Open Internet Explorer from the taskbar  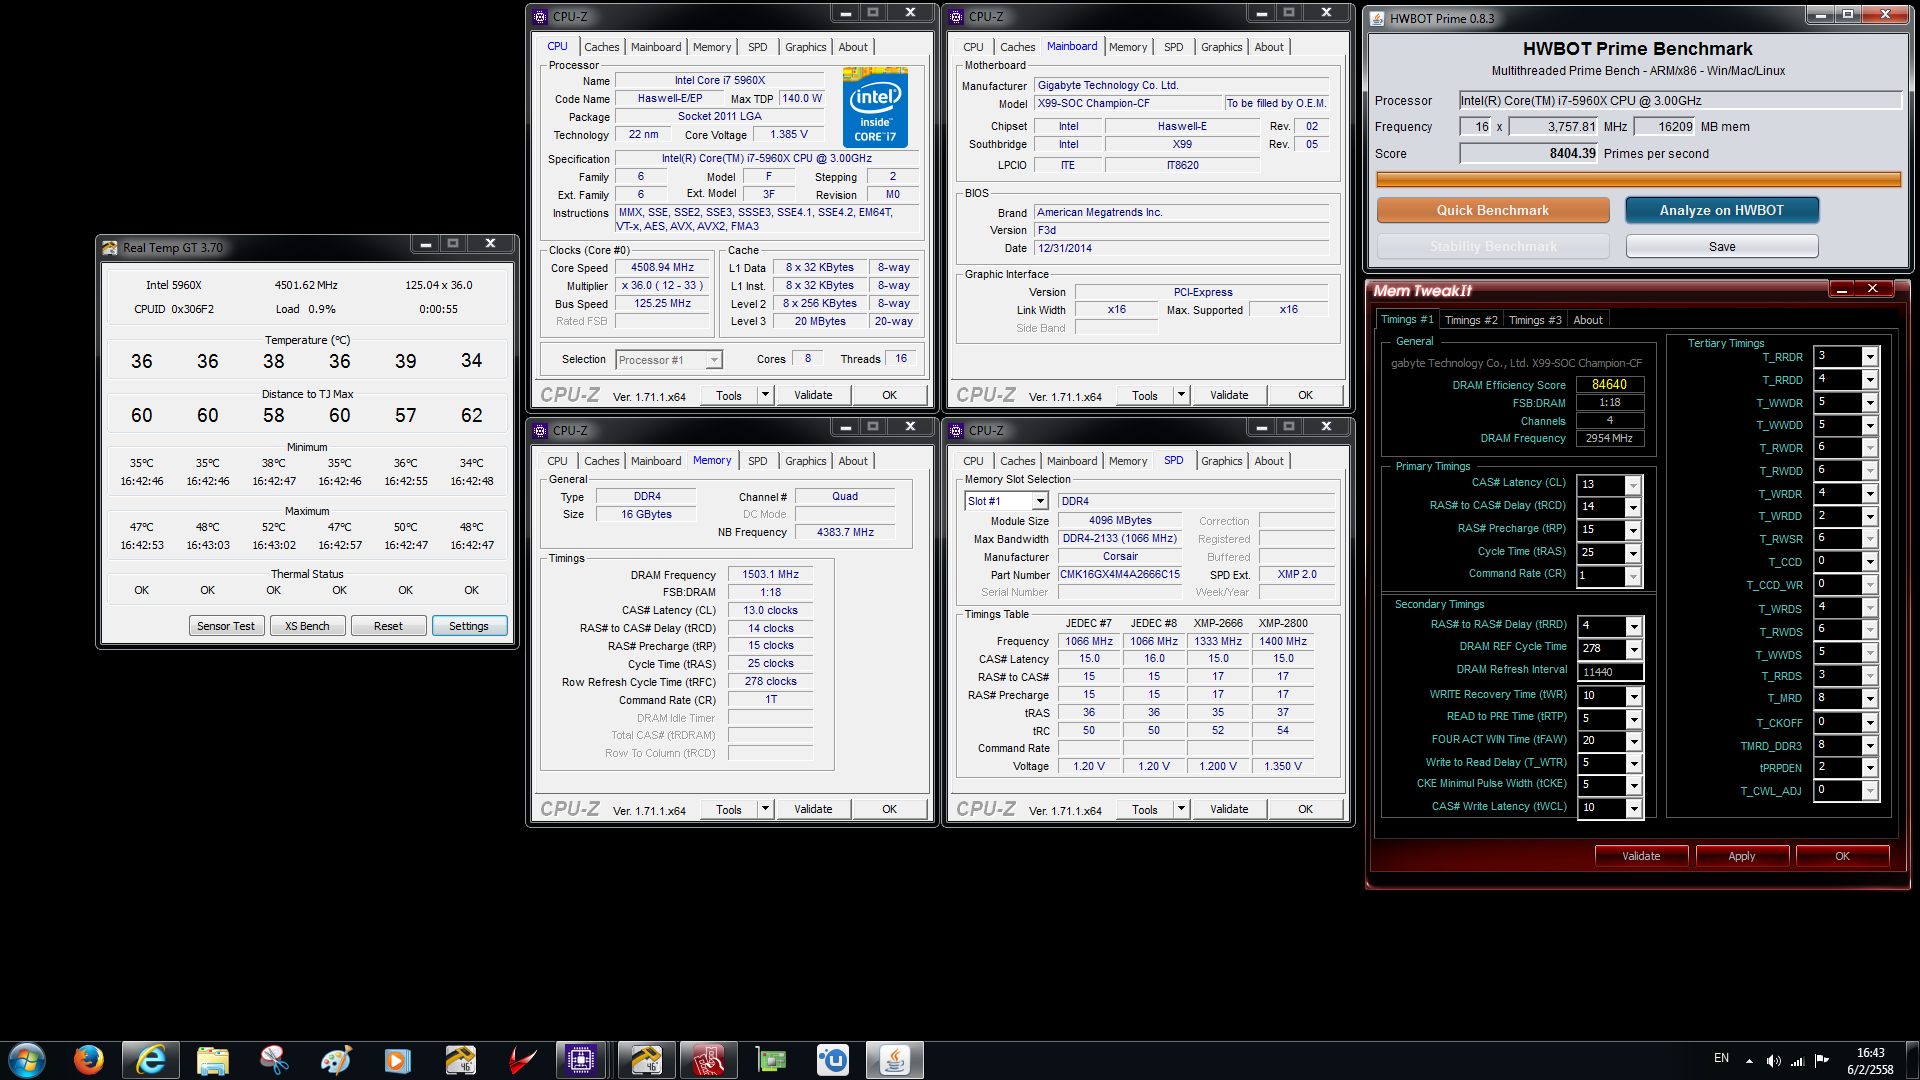tap(151, 1059)
